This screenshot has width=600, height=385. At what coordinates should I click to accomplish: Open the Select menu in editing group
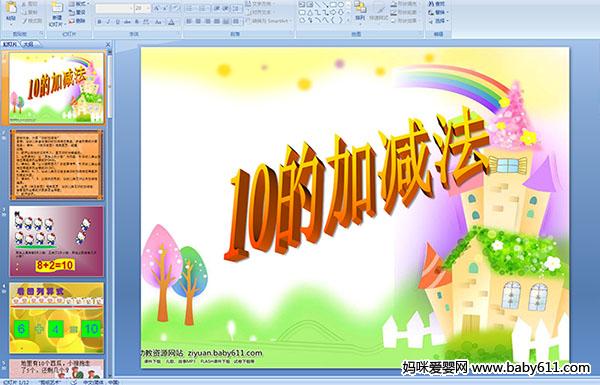click(x=438, y=21)
